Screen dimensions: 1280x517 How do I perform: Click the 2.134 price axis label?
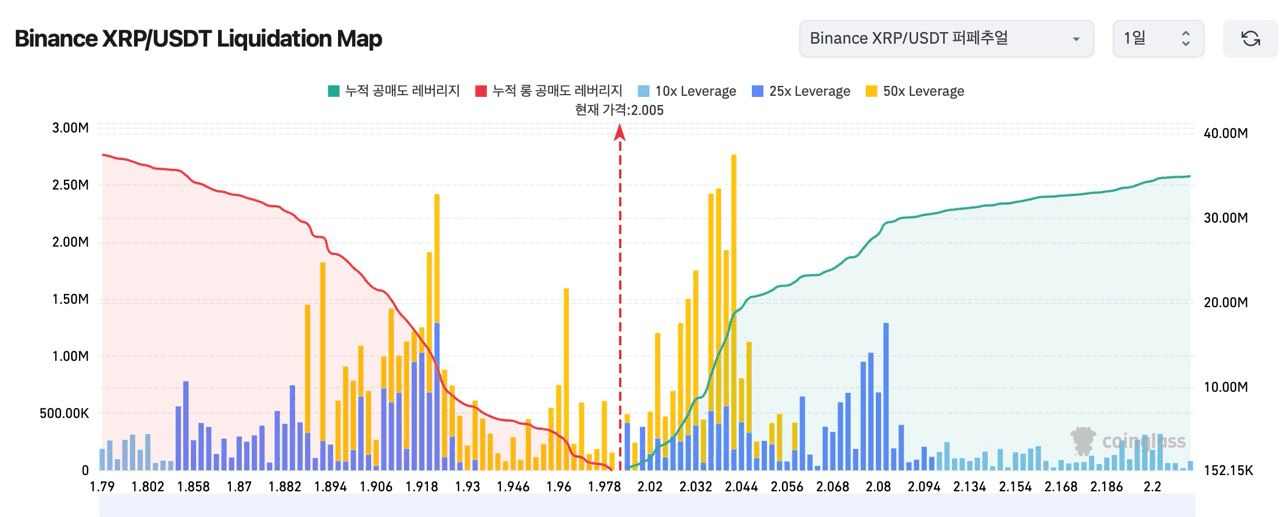coord(970,487)
